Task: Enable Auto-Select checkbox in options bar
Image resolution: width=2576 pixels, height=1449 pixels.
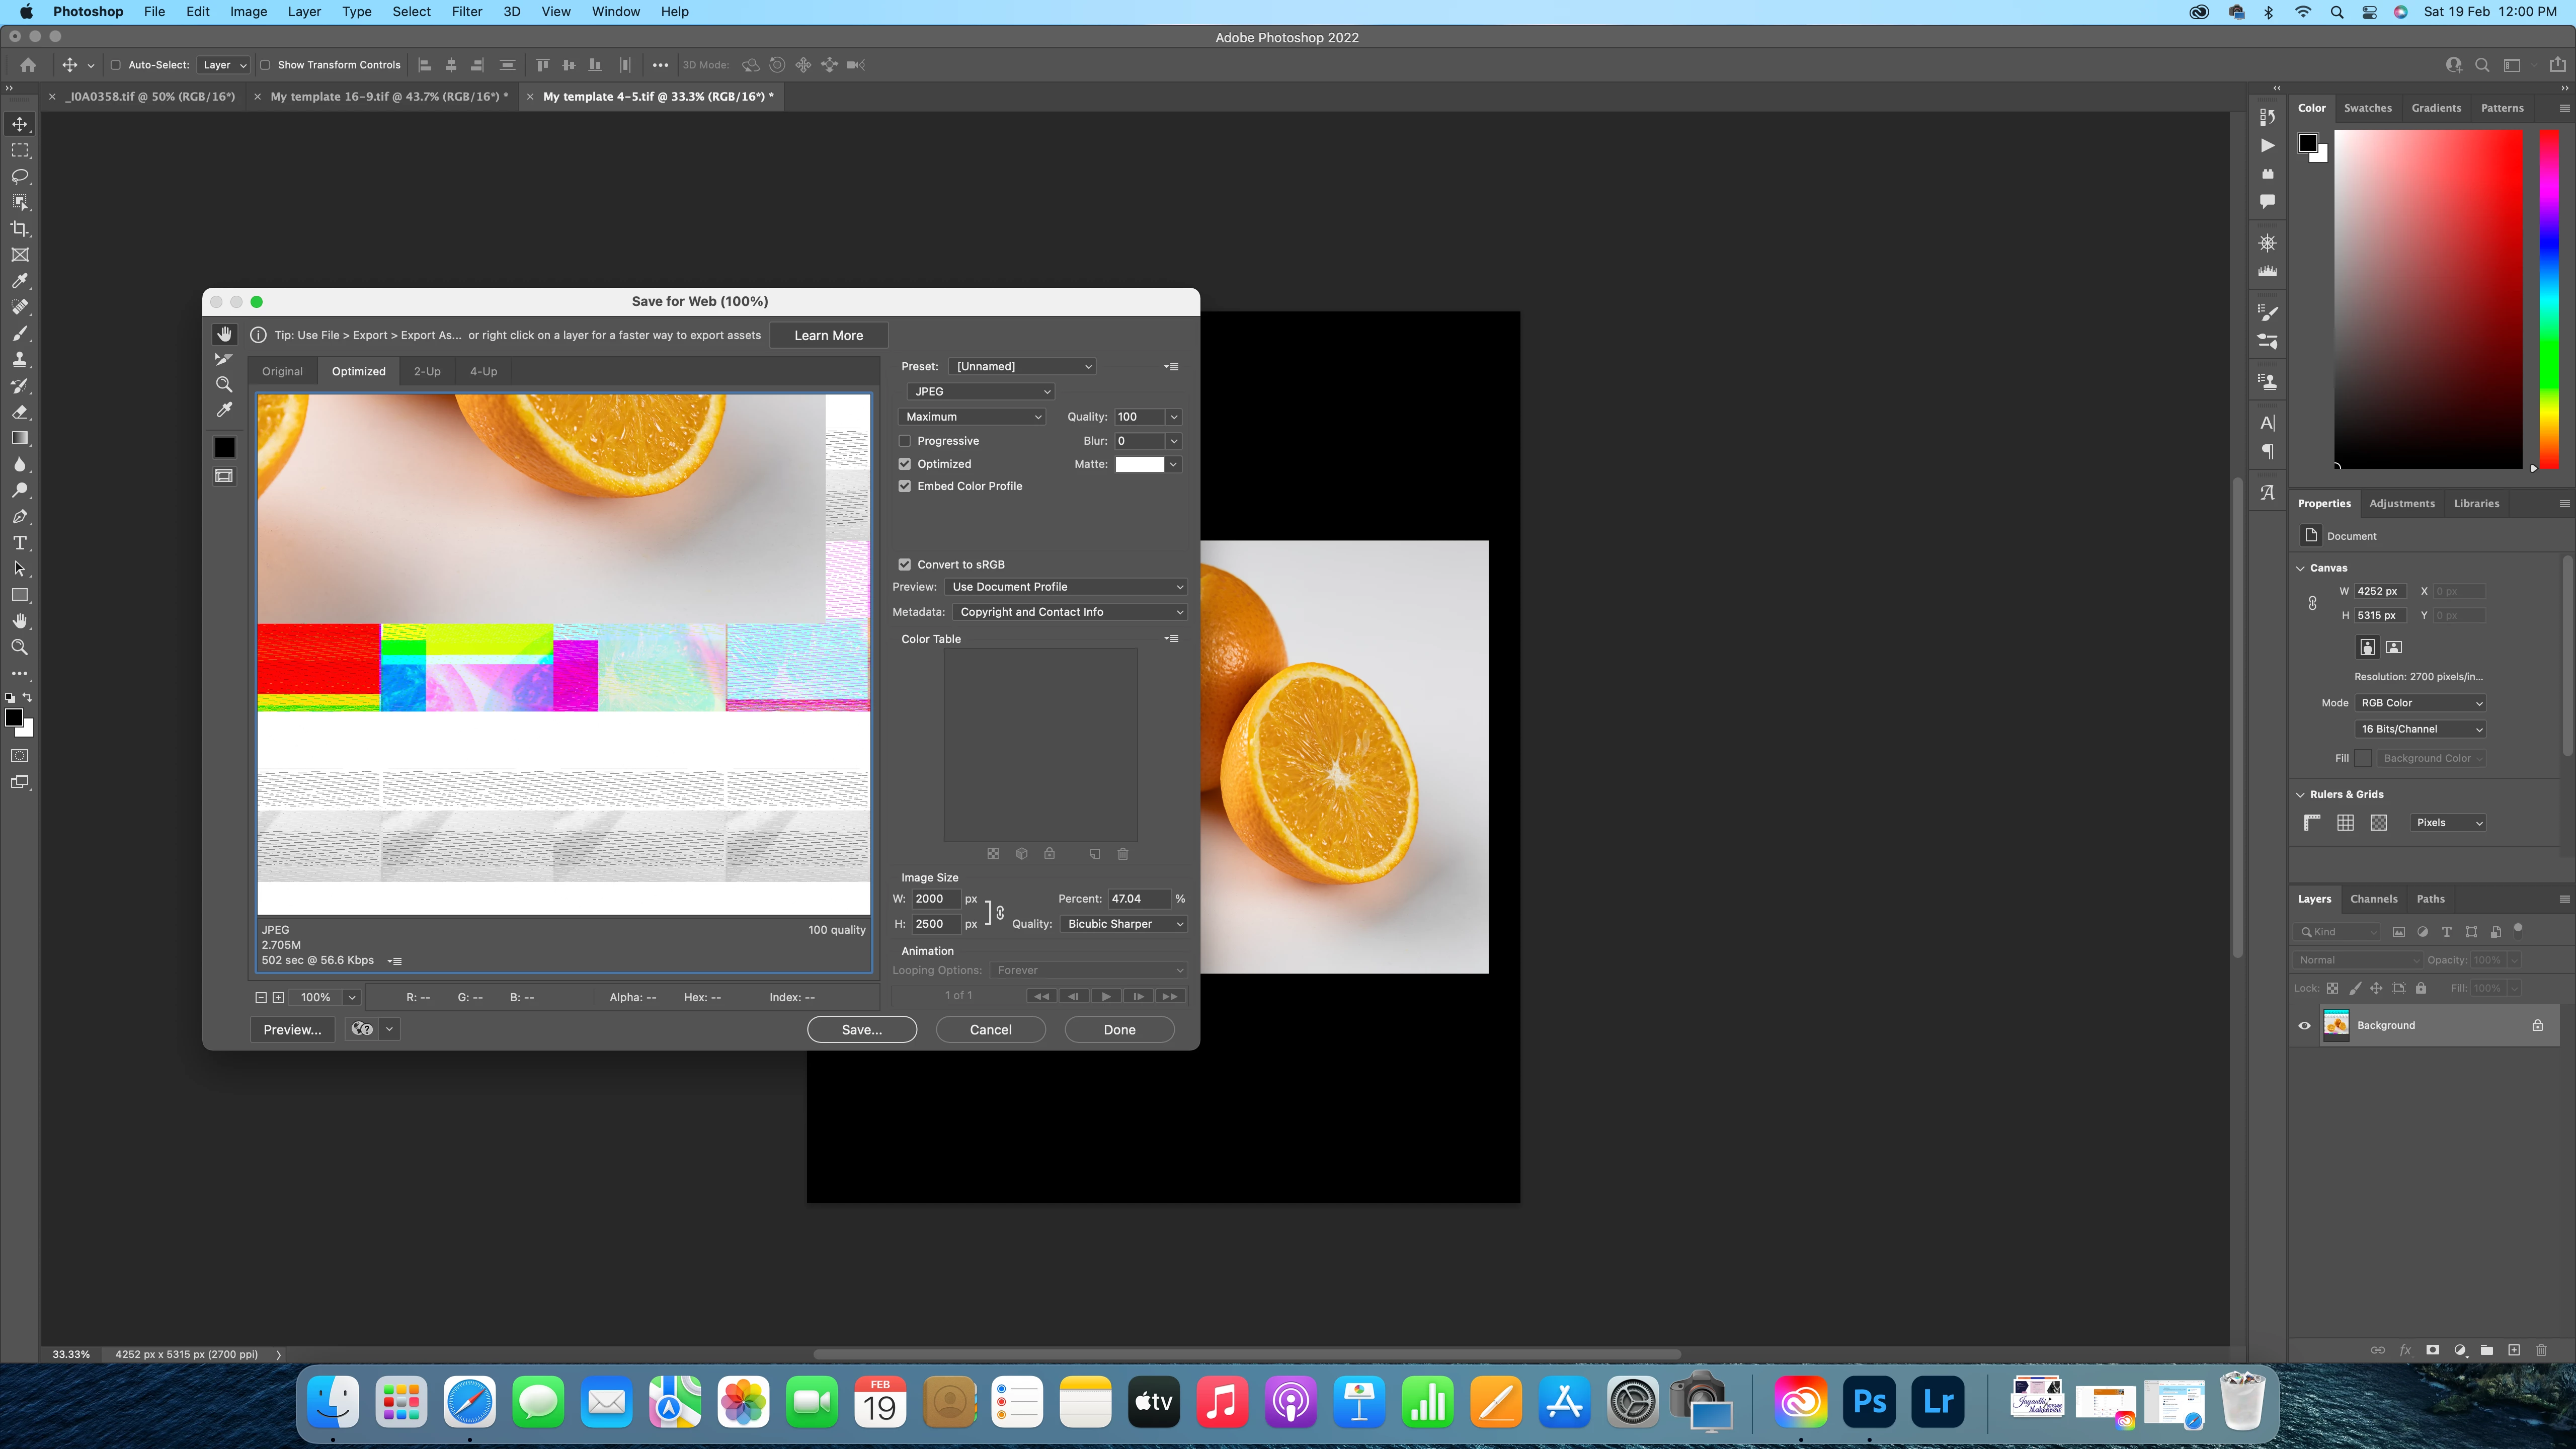Action: coord(115,65)
